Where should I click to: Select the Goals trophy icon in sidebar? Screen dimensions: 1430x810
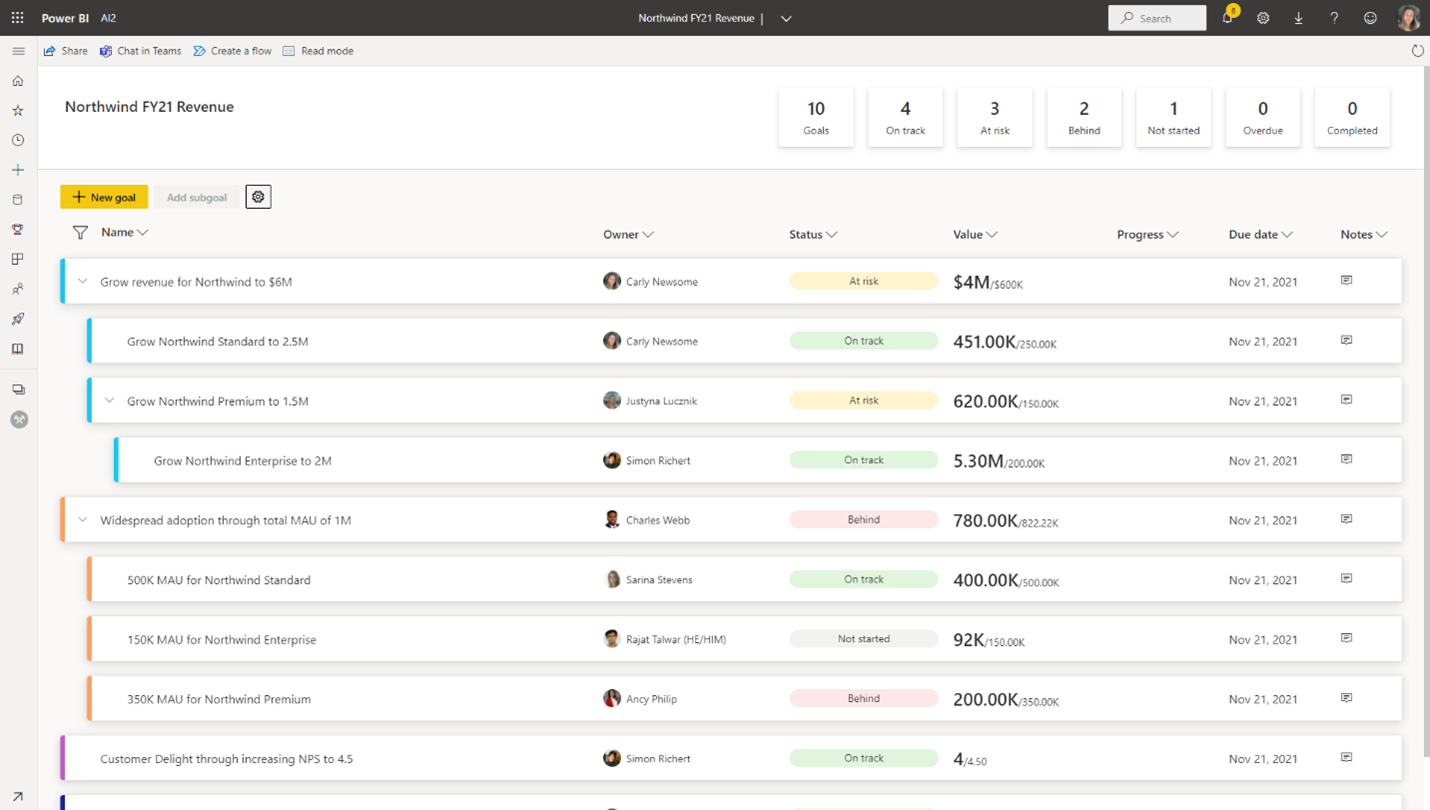[18, 229]
